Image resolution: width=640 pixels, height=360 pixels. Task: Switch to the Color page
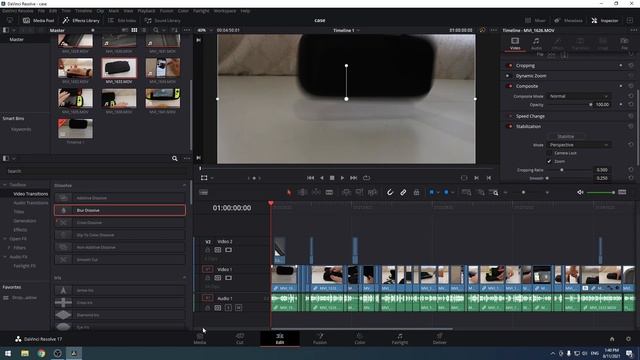coord(360,338)
